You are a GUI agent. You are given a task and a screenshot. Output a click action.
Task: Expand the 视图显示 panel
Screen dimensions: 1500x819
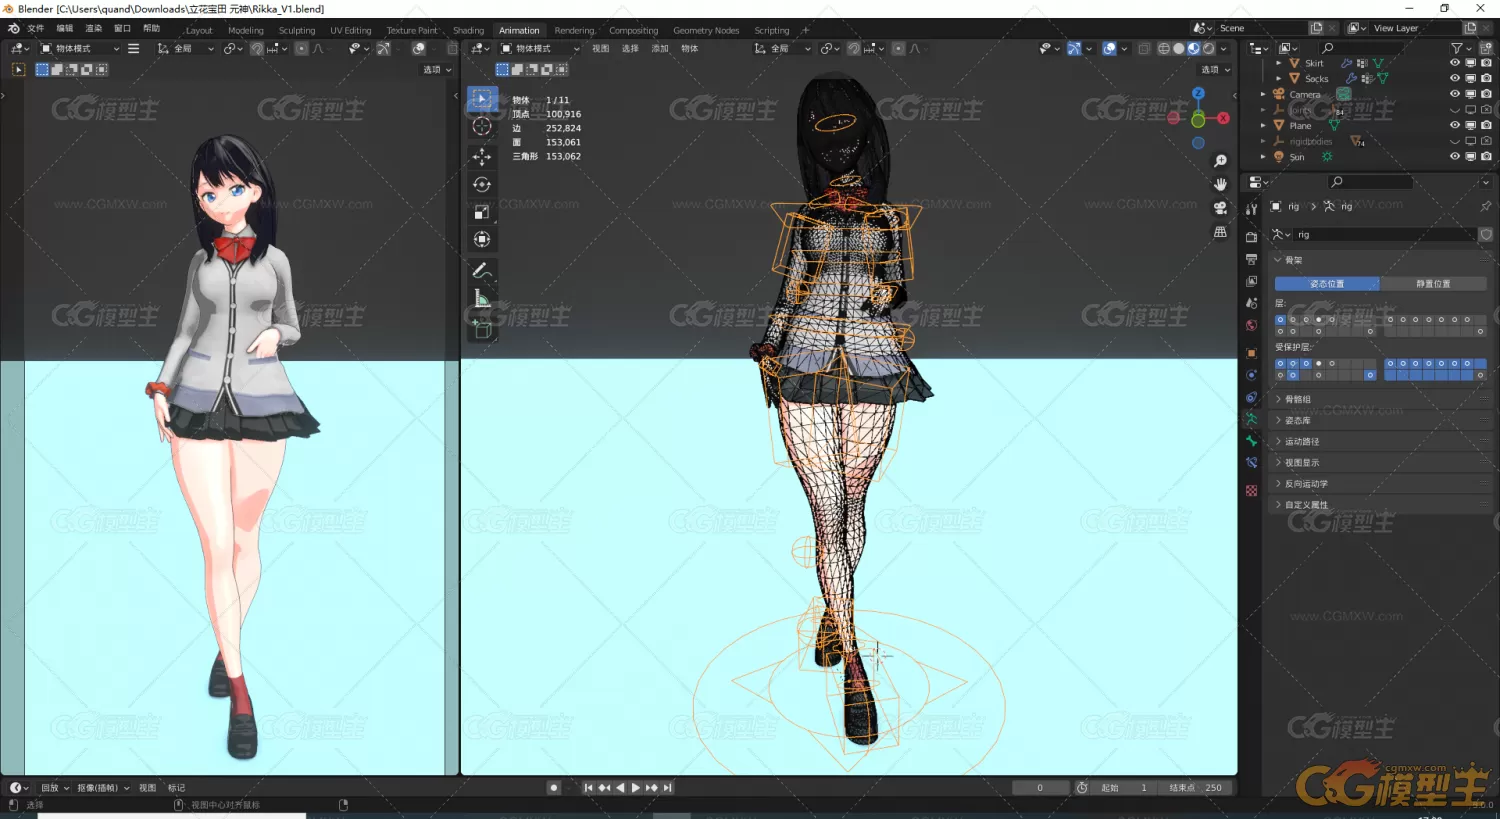click(1380, 462)
